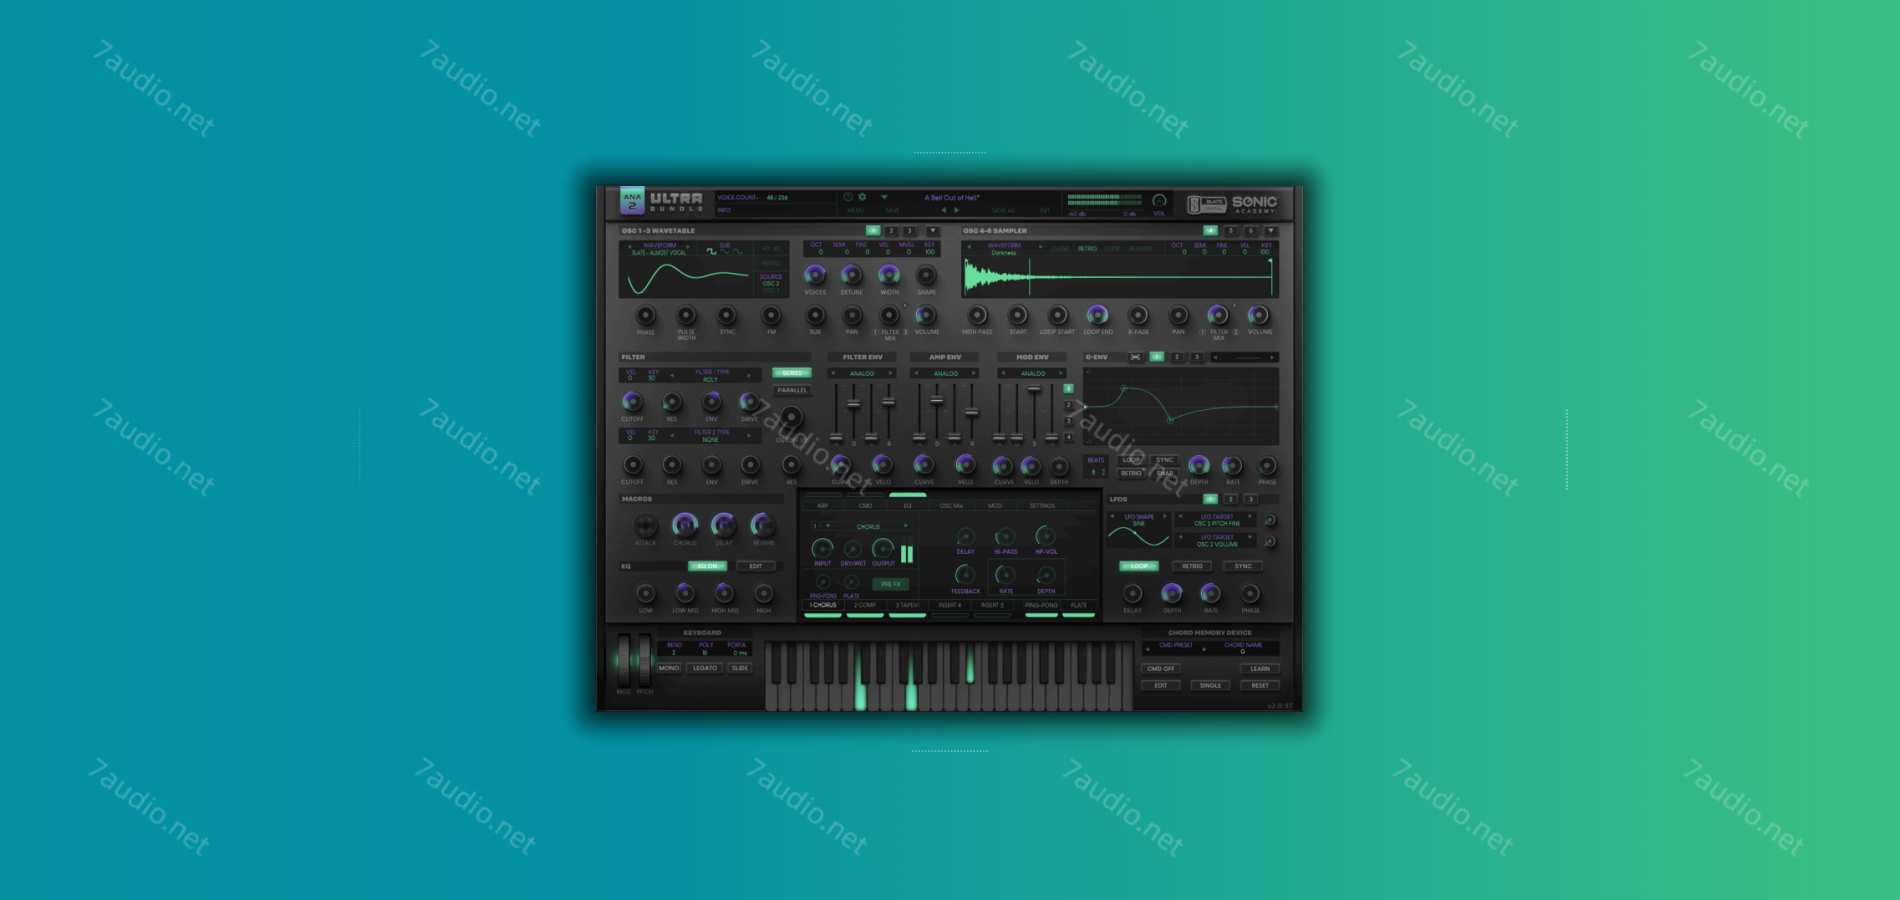Click the FM knob
Image resolution: width=1900 pixels, height=900 pixels.
coord(771,316)
